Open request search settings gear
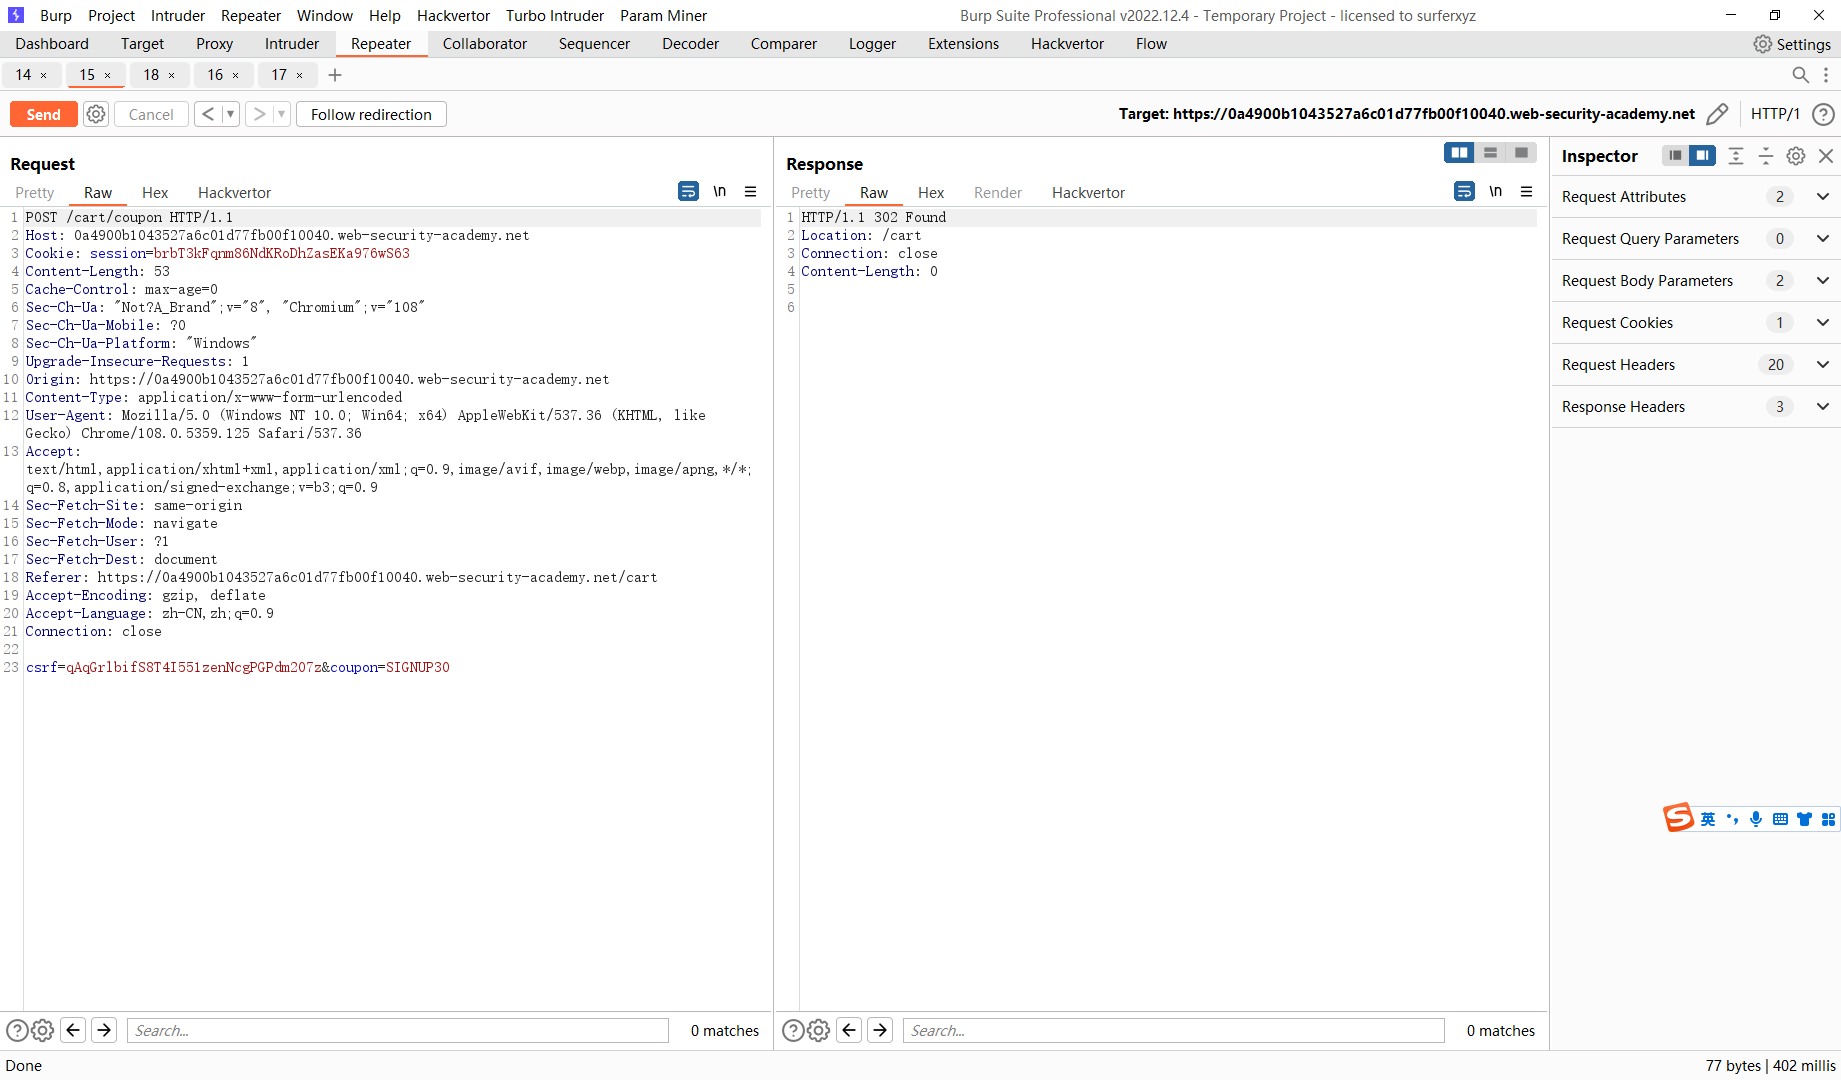This screenshot has width=1841, height=1080. 42,1030
